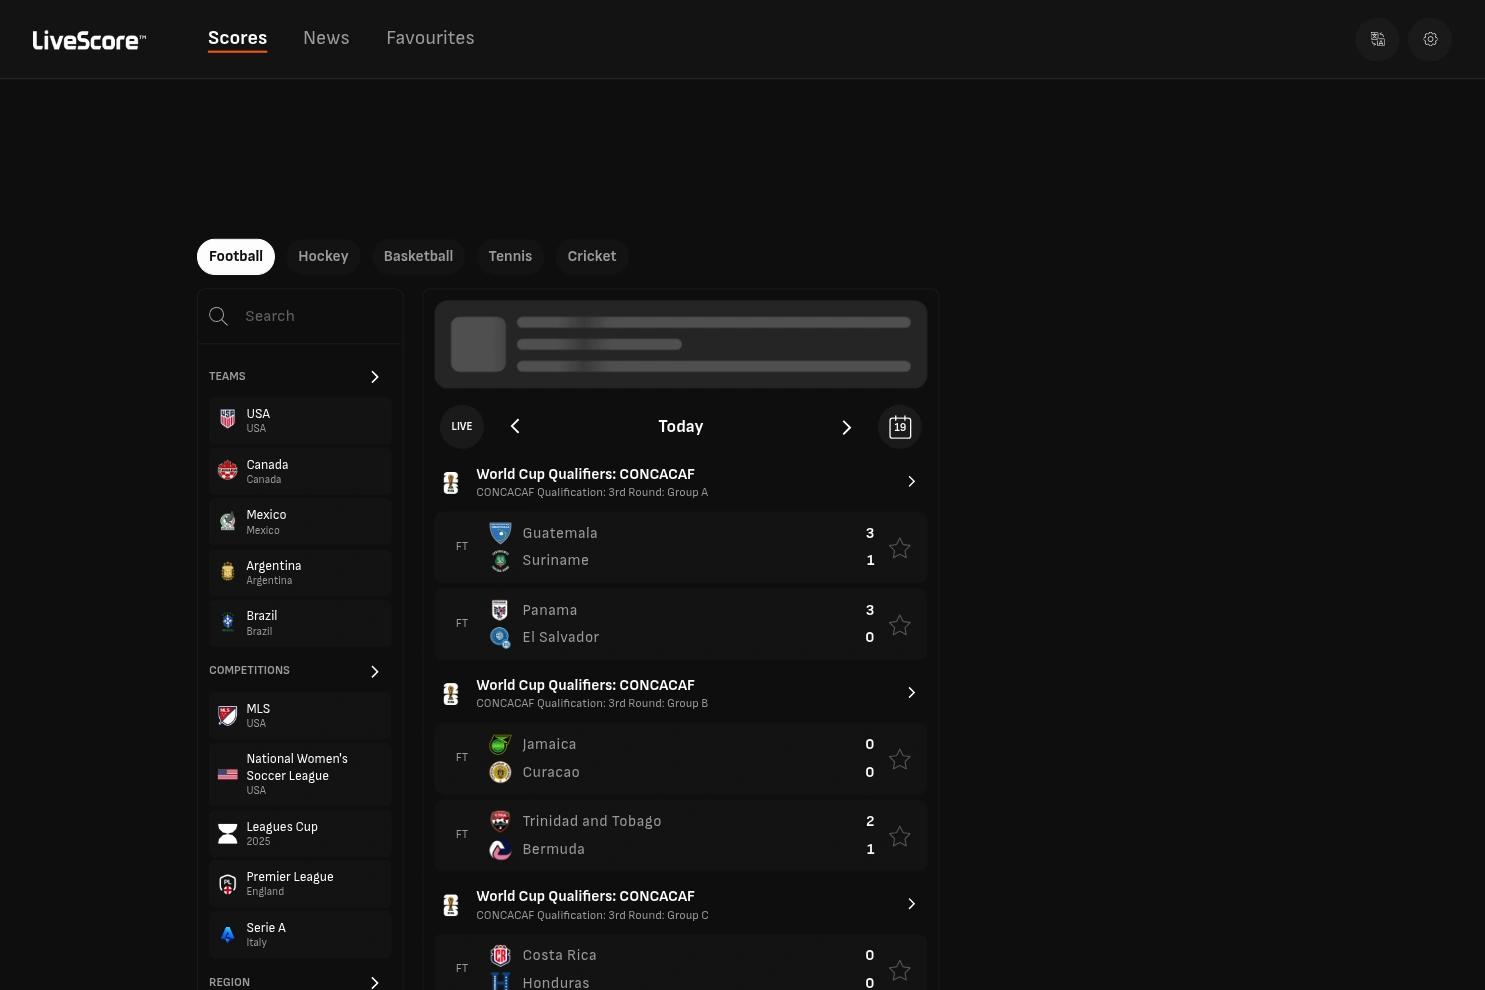Favourite the Trinidad and Tobago vs Bermuda match
The width and height of the screenshot is (1485, 990).
coord(900,836)
